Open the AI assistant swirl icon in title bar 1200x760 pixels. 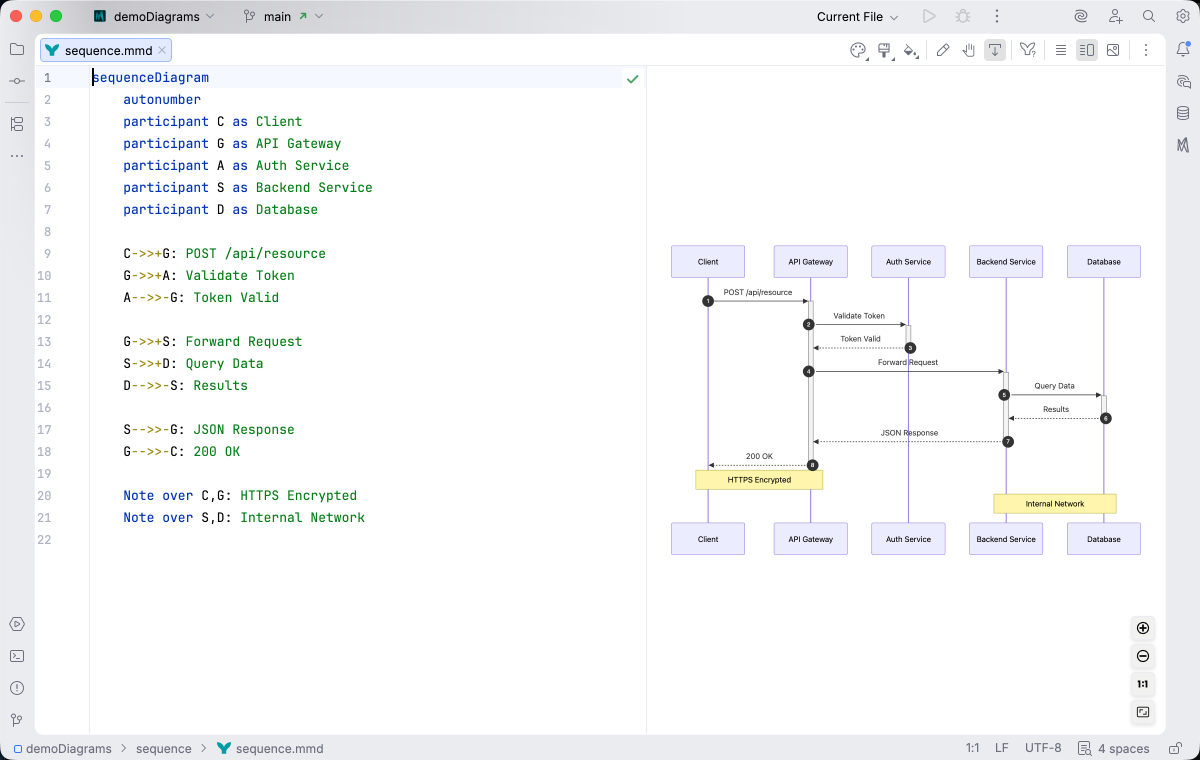point(1081,16)
